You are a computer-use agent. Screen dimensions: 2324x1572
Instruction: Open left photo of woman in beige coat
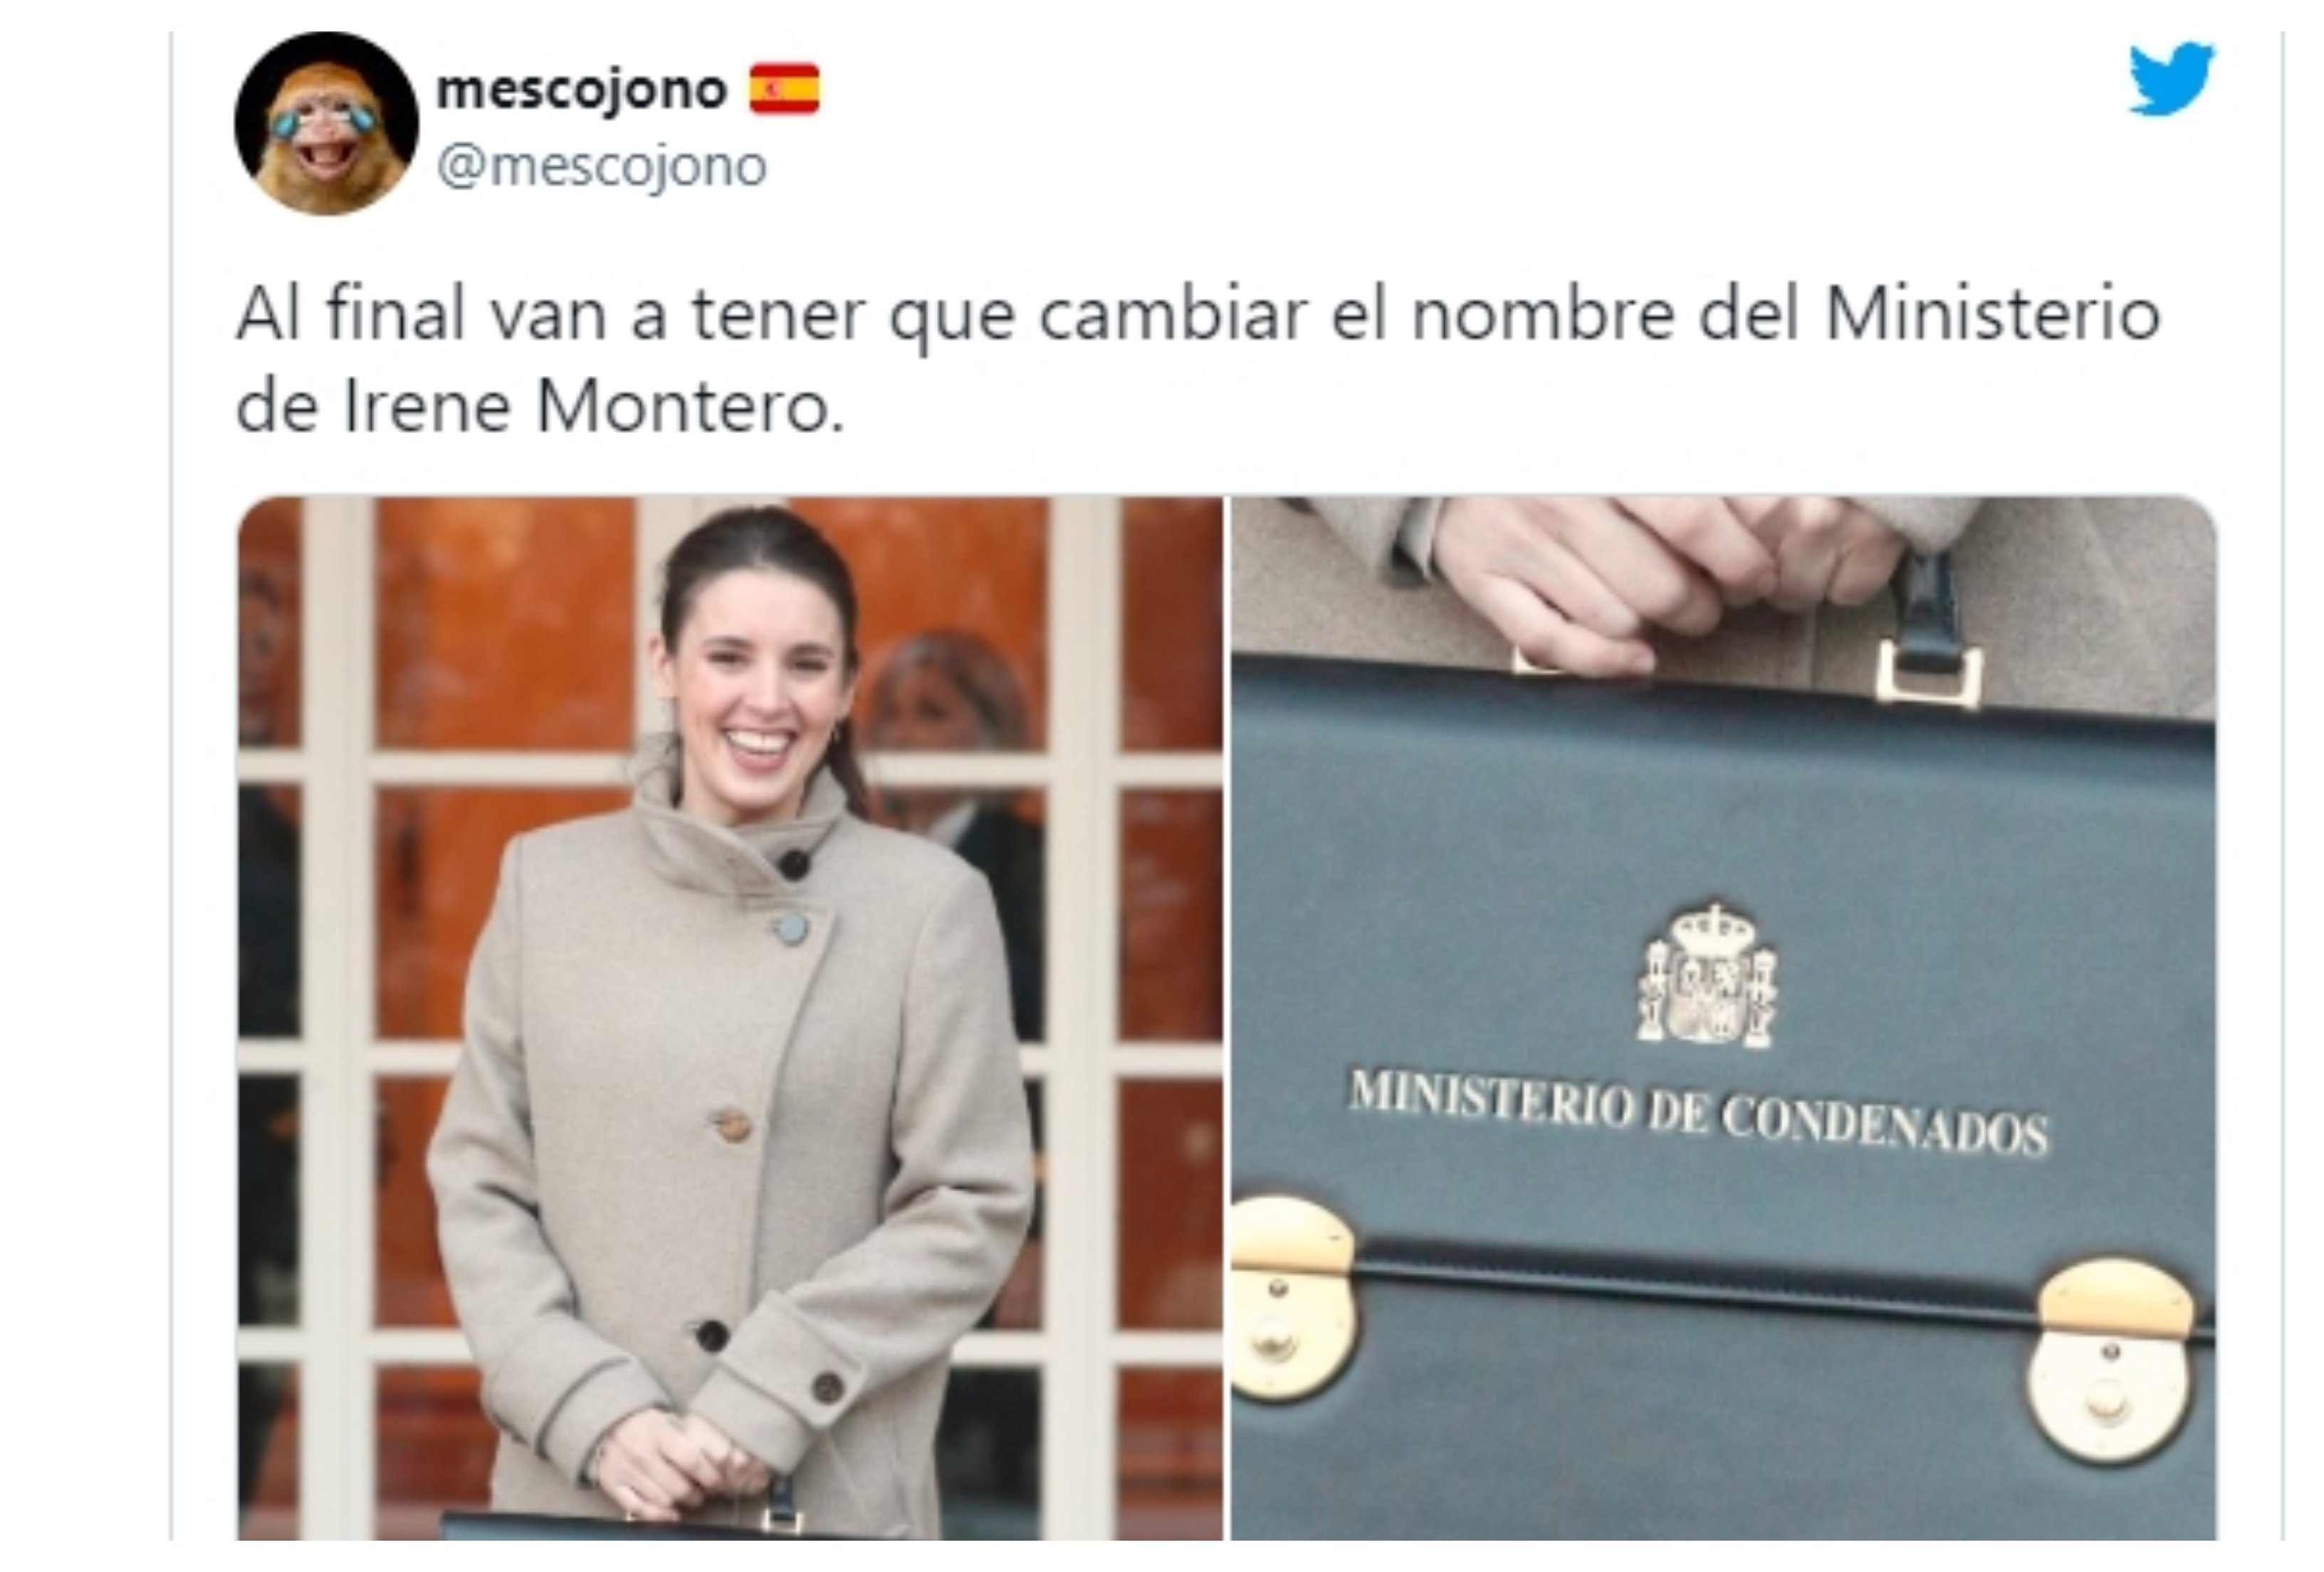coord(730,1018)
